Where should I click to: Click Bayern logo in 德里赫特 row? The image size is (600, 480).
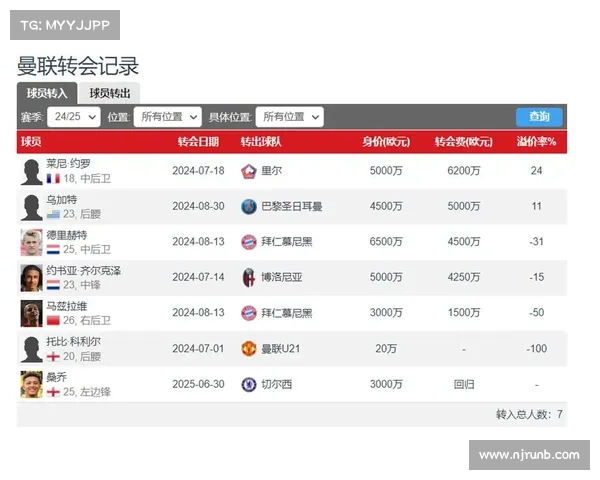(x=249, y=242)
